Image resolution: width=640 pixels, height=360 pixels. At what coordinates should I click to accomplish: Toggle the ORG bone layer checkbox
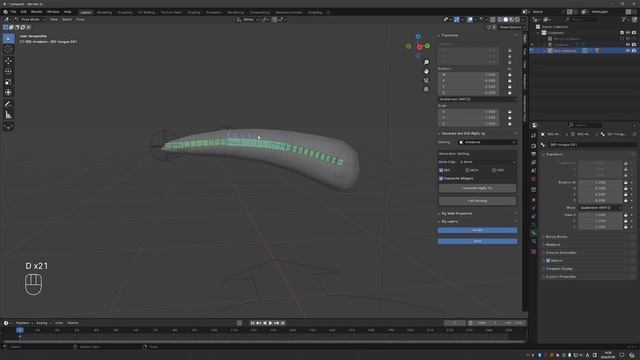pyautogui.click(x=494, y=170)
